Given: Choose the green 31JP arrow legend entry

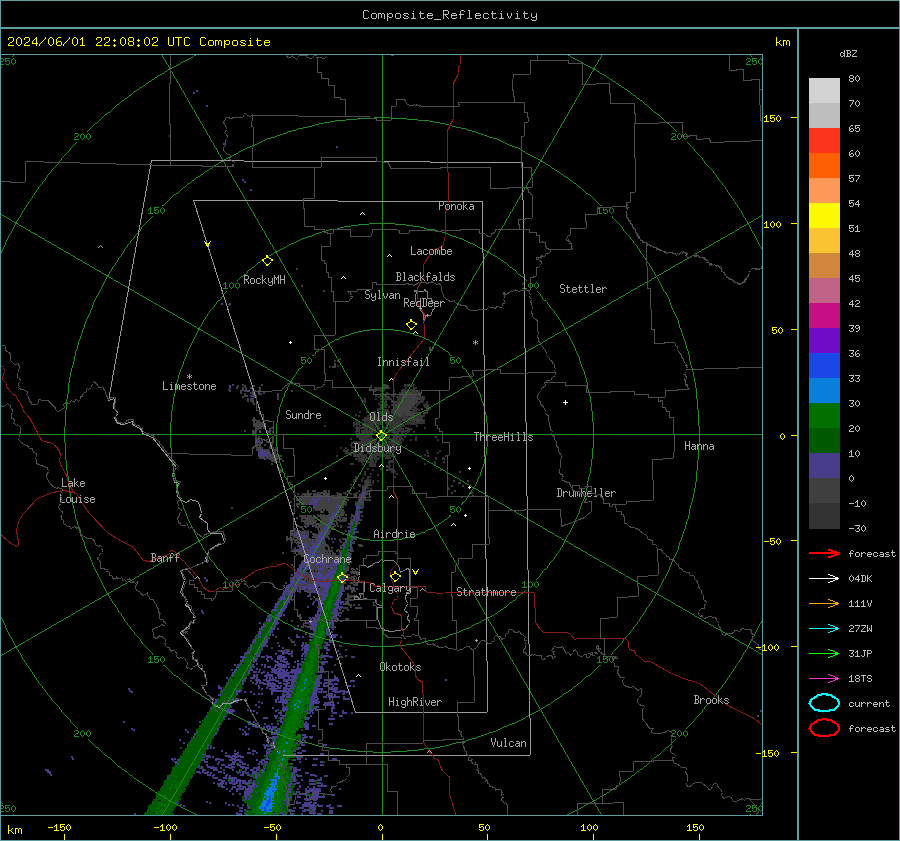Looking at the screenshot, I should click(824, 653).
